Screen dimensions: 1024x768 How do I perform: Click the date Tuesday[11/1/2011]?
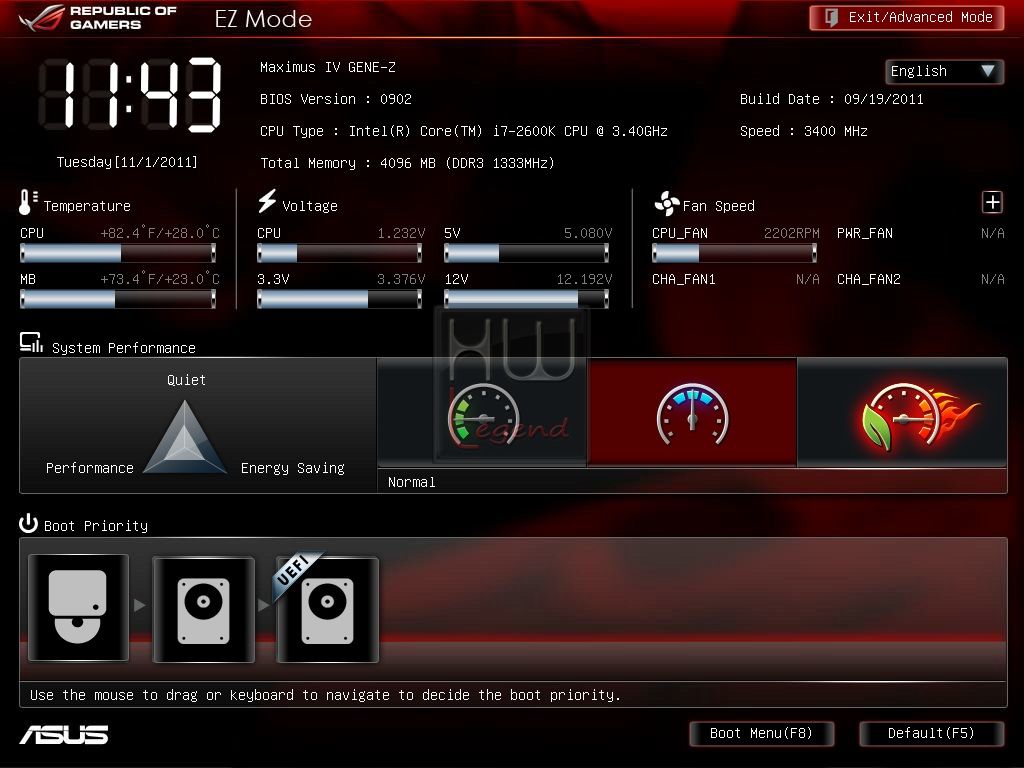pos(127,162)
